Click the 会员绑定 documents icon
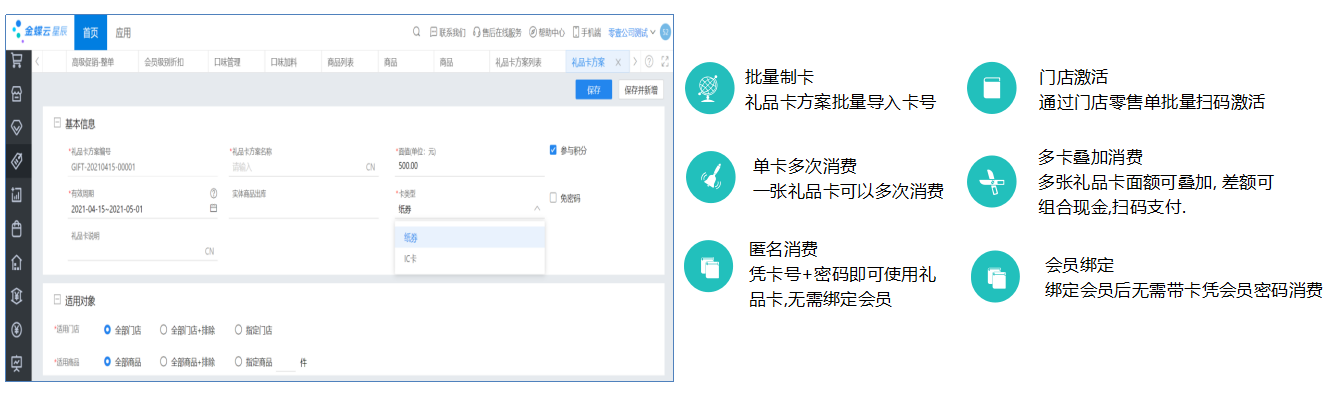Screen dimensions: 1333x394 coord(996,276)
